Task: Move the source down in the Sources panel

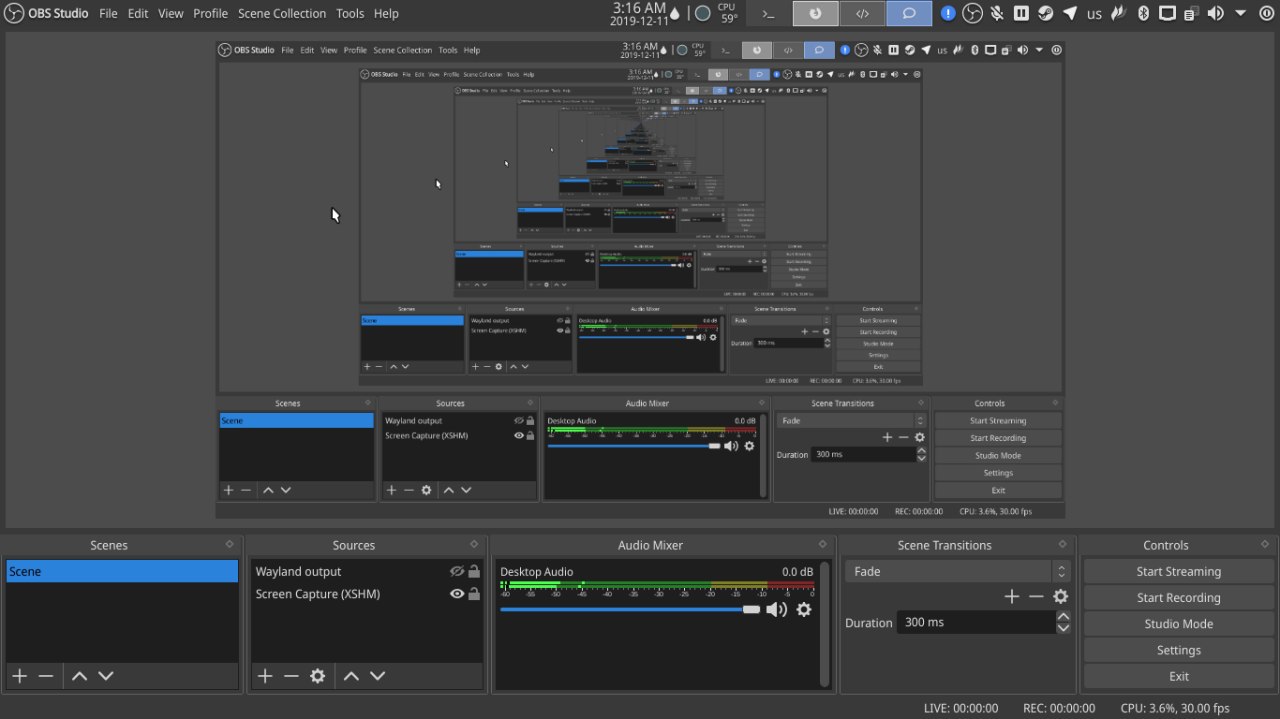Action: [378, 676]
